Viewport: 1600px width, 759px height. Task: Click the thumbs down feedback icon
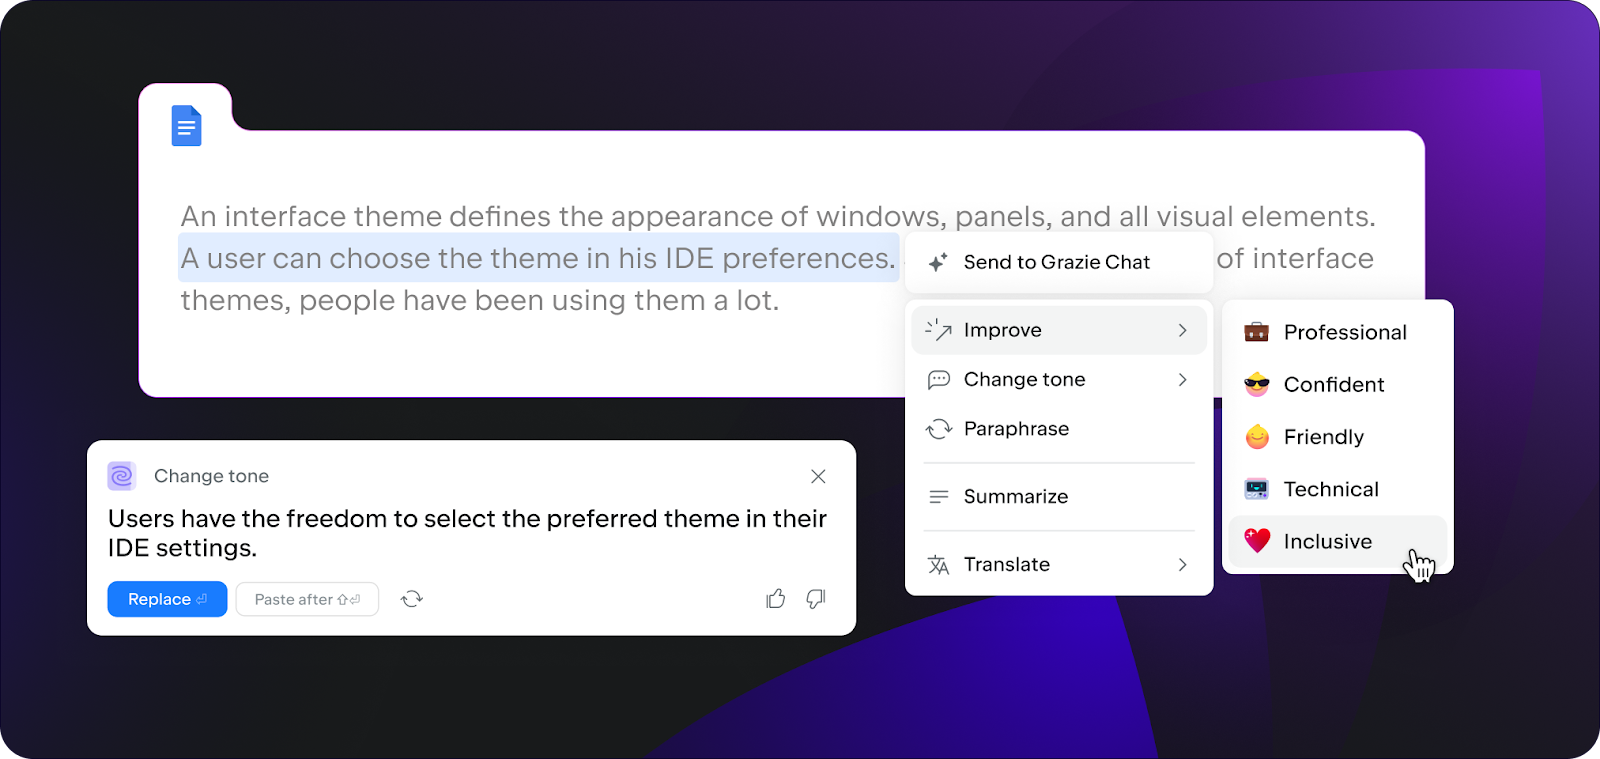(816, 599)
